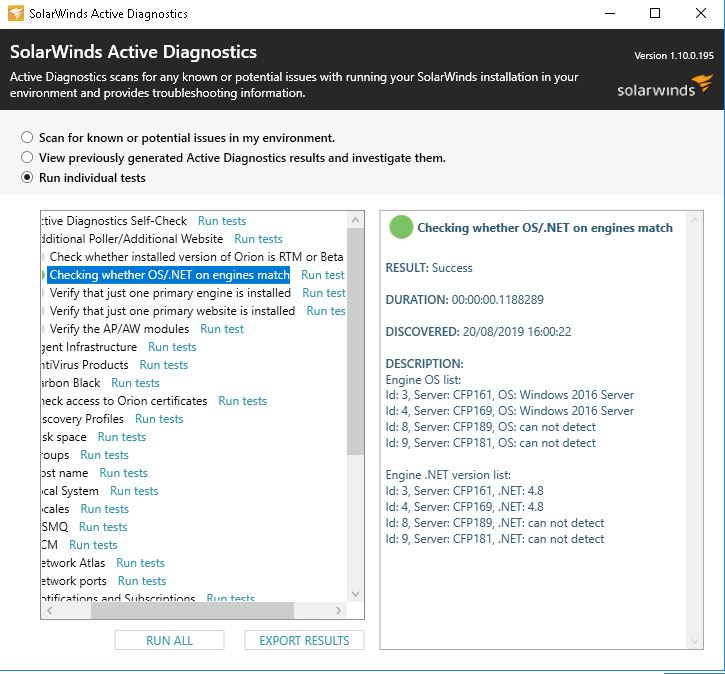Select 'View previously generated Active Diagnostics results' option

click(x=28, y=158)
